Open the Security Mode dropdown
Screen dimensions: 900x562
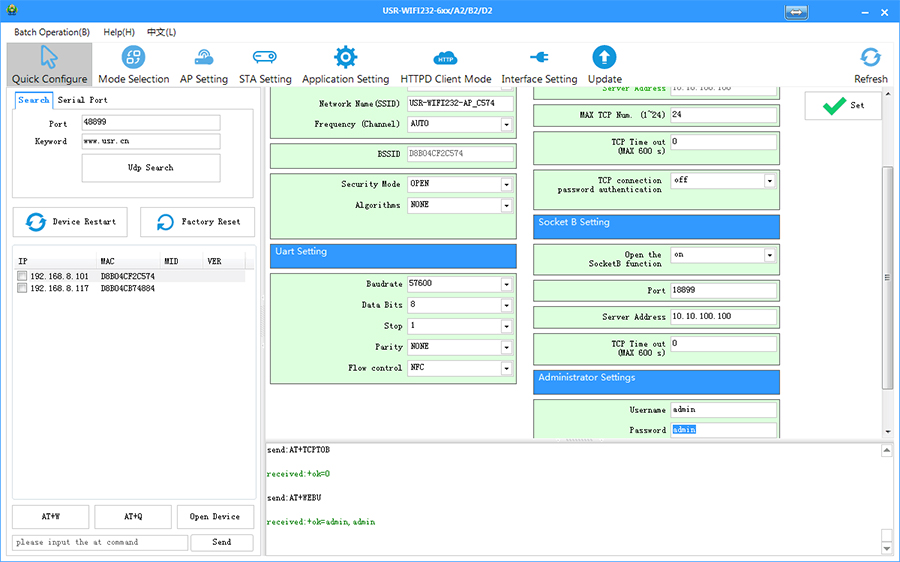(x=506, y=185)
